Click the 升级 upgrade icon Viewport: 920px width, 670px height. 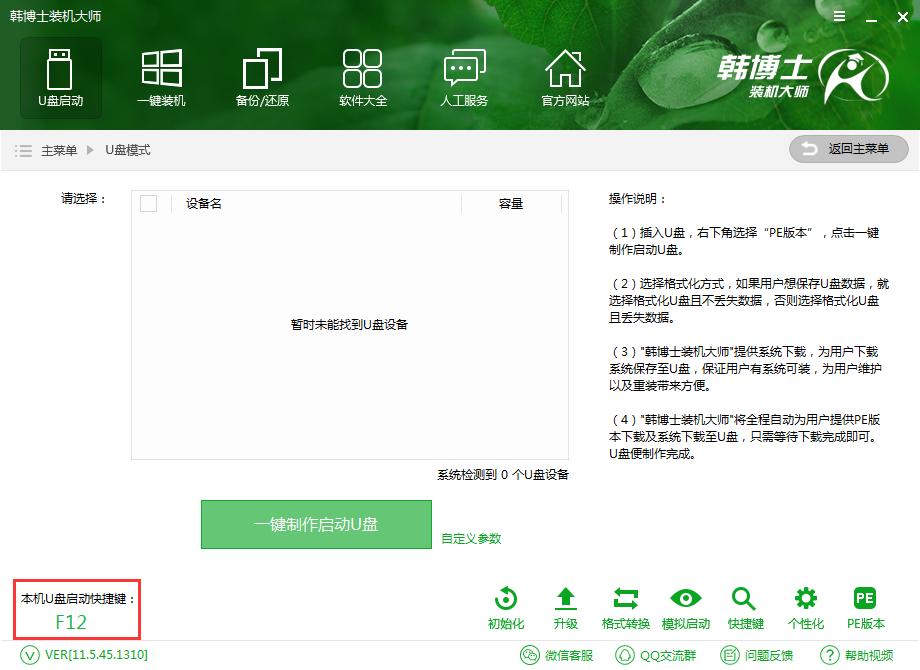pyautogui.click(x=565, y=608)
